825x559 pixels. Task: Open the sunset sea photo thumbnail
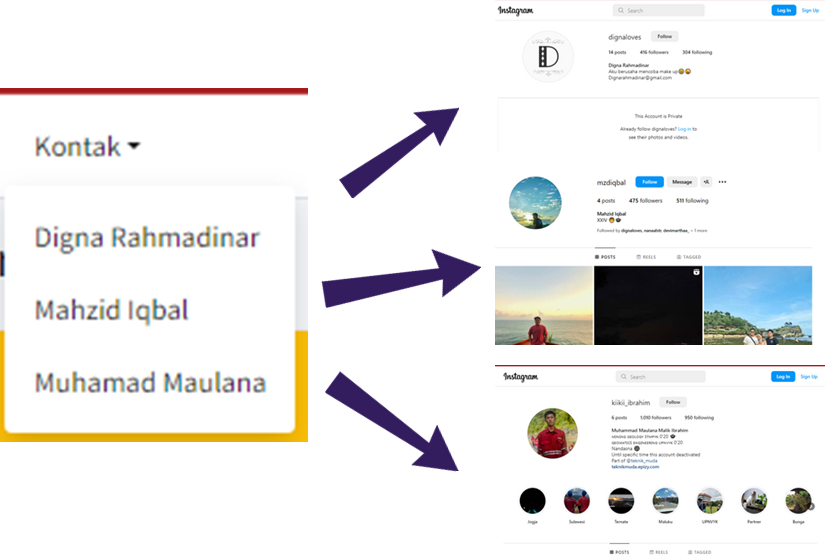point(544,305)
